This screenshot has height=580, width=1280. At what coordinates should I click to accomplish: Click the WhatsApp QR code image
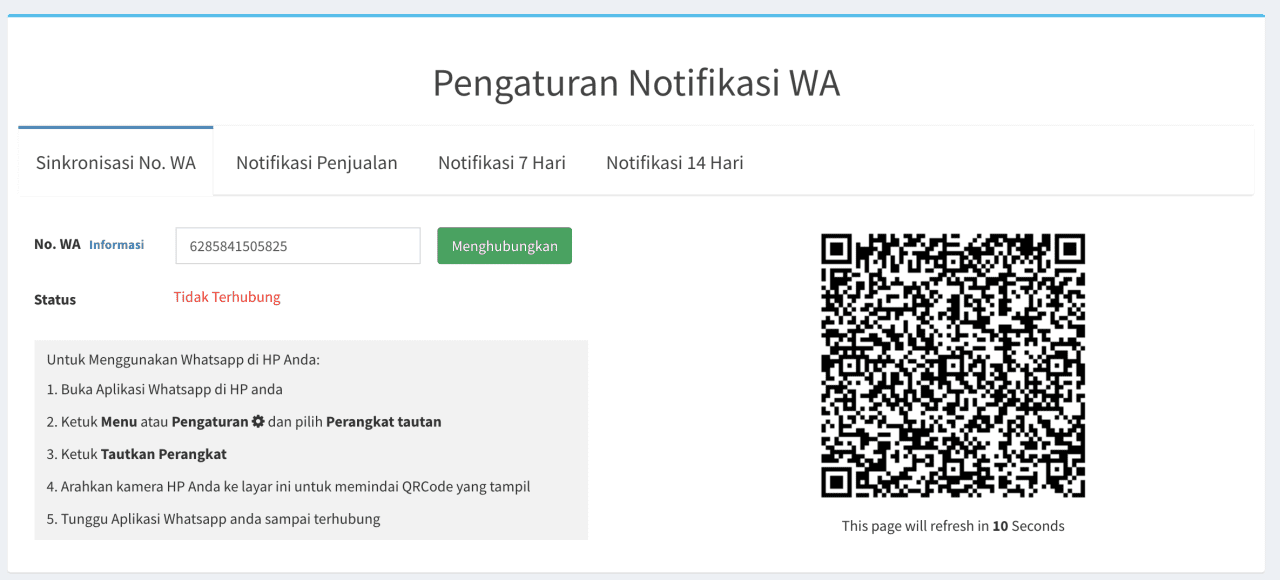click(953, 365)
